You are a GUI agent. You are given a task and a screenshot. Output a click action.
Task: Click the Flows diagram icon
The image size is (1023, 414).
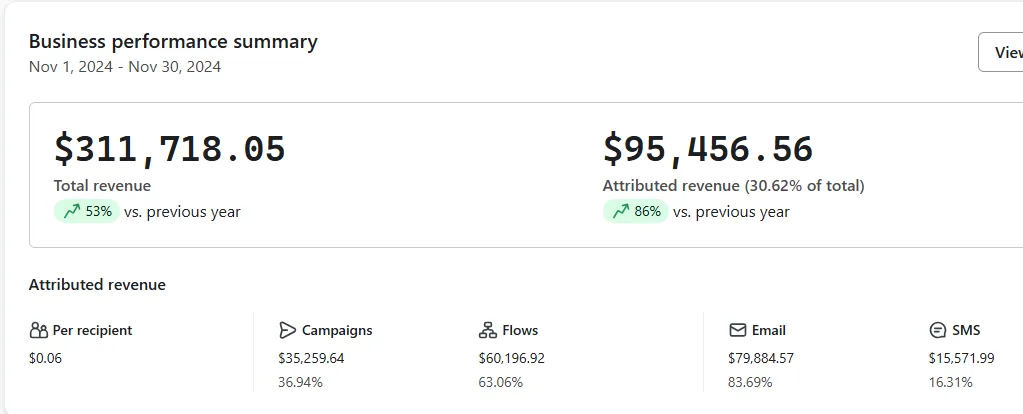pos(488,330)
